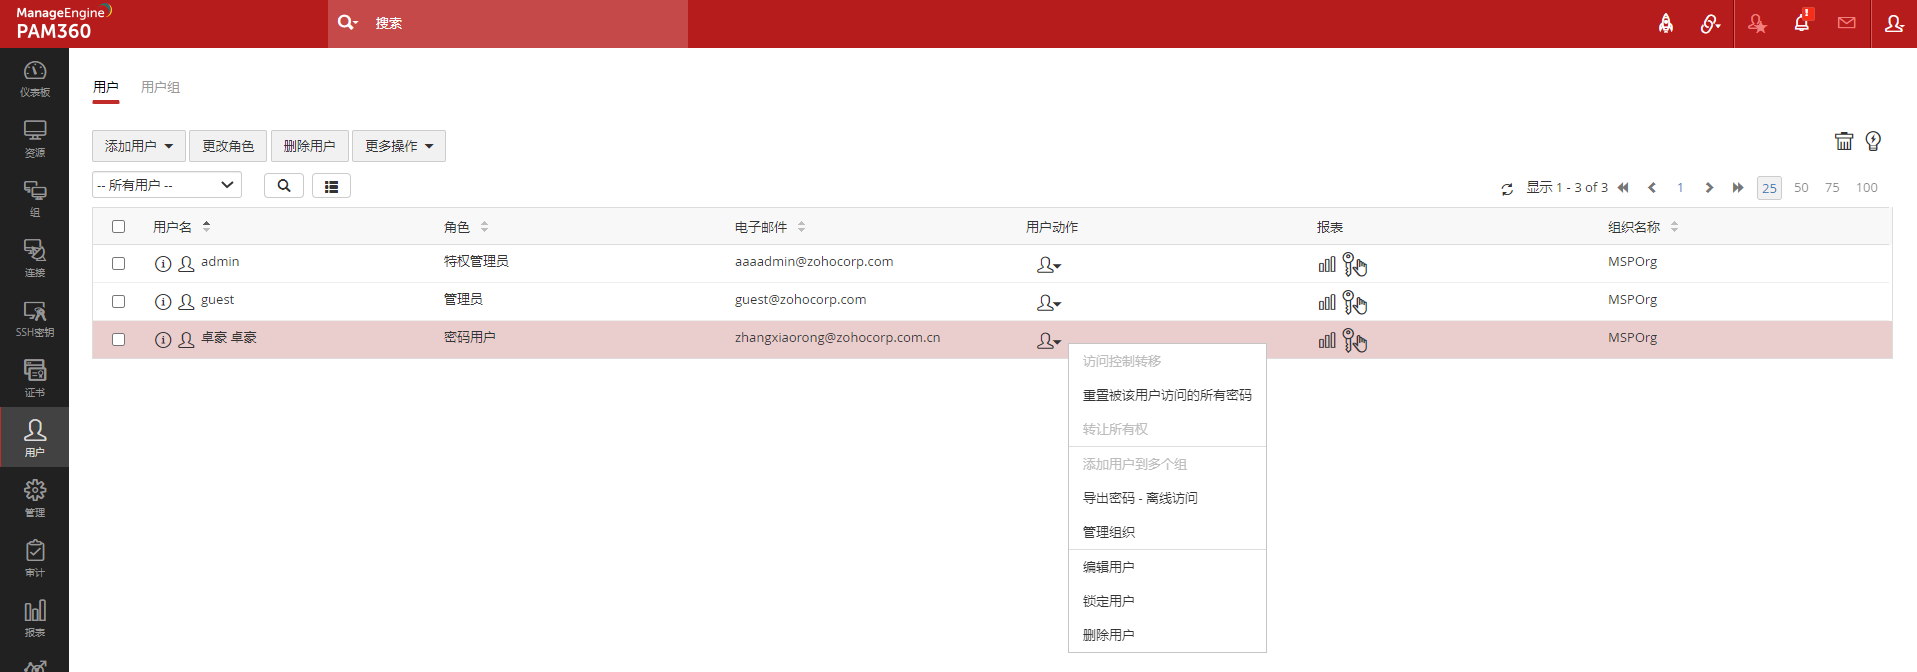Set page size to 50

[1801, 188]
